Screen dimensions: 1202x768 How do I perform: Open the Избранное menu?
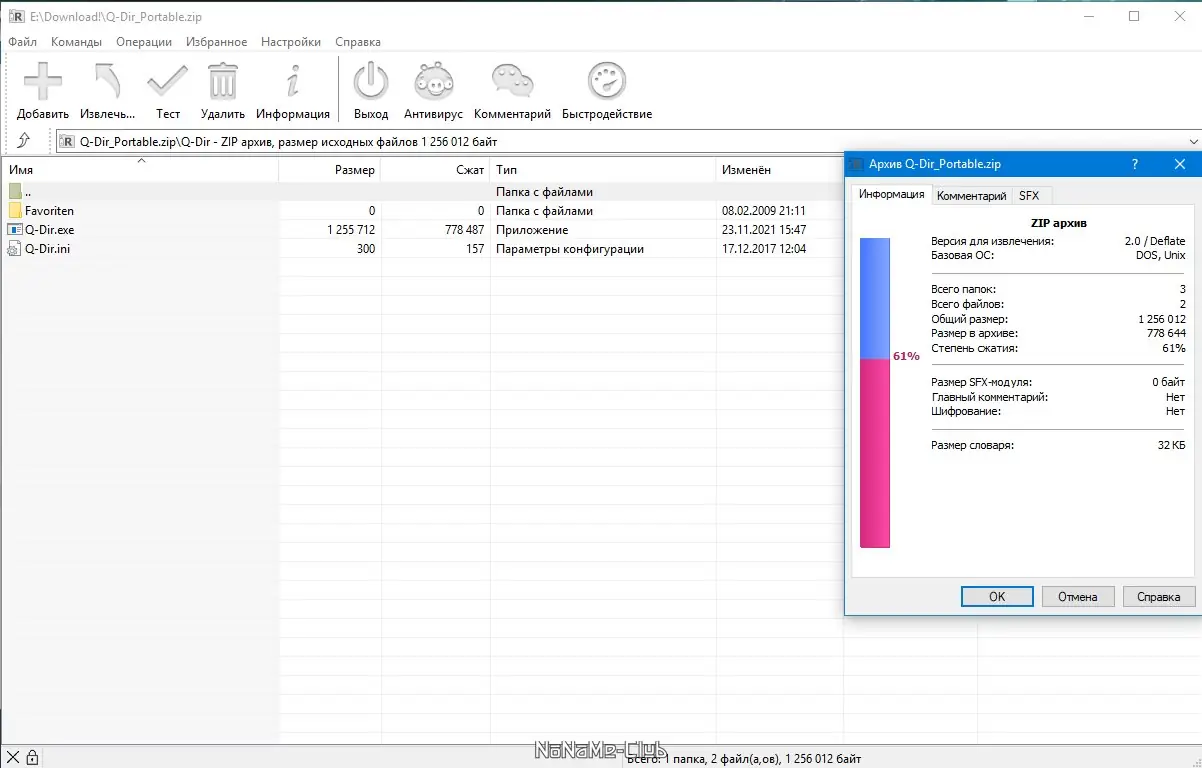[216, 42]
